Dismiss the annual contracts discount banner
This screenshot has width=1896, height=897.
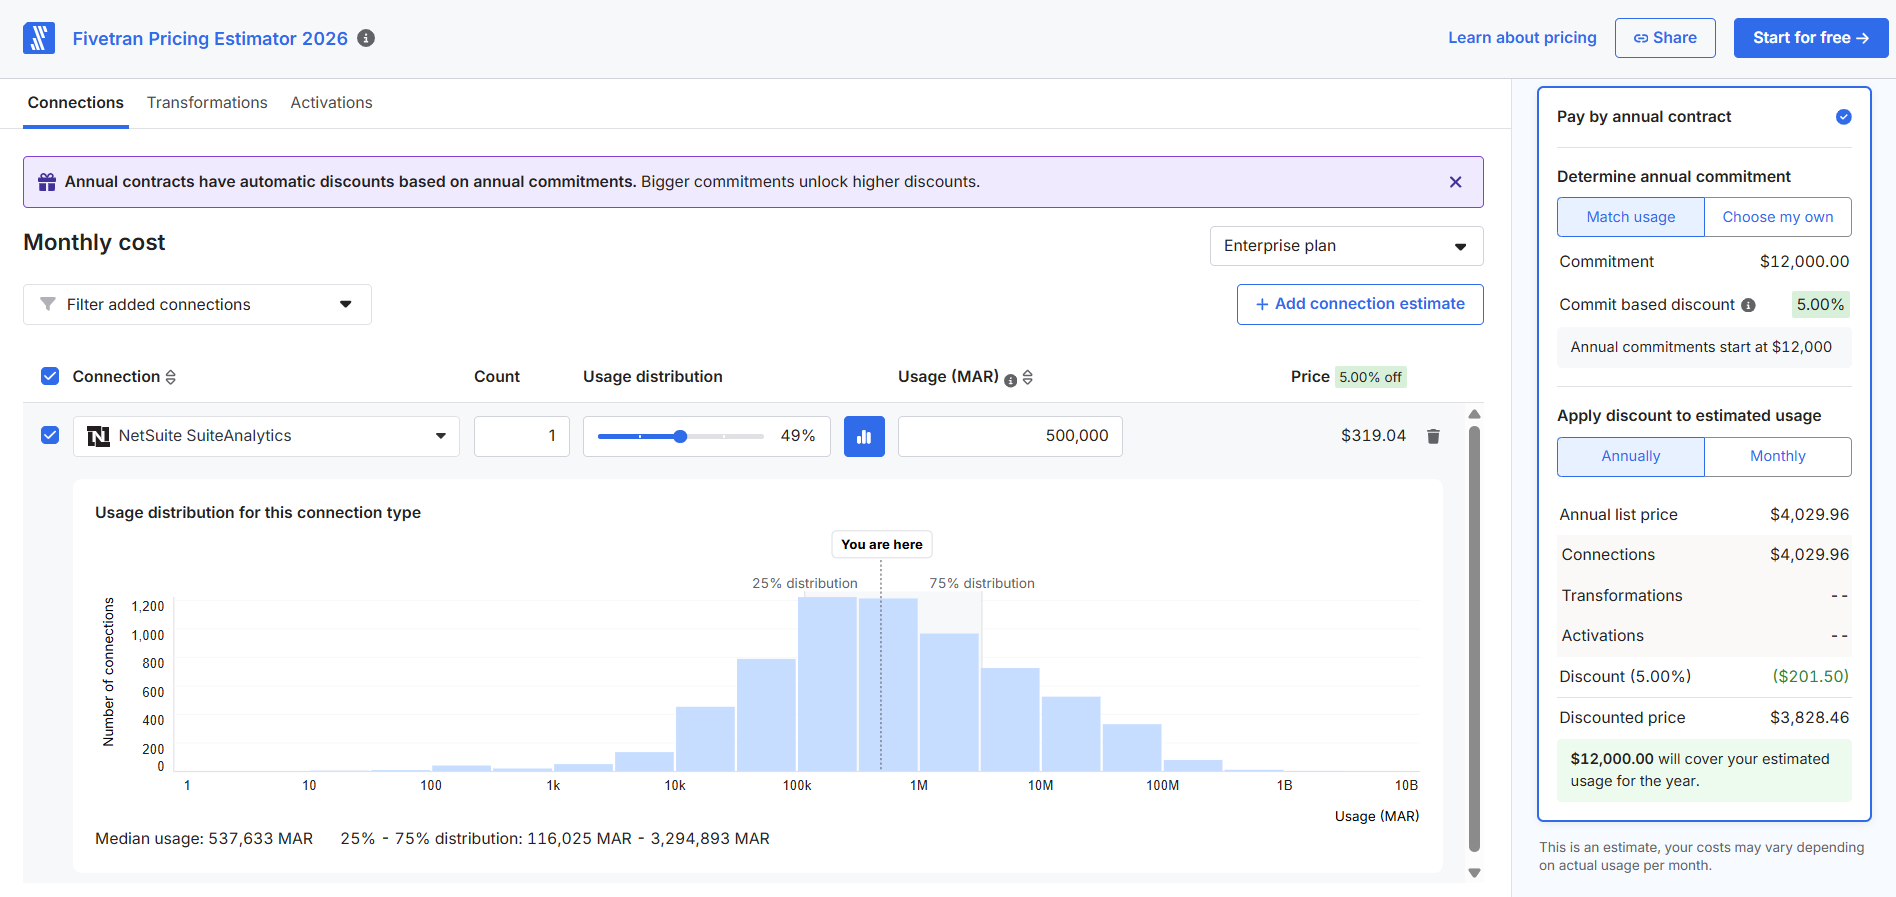(1455, 182)
